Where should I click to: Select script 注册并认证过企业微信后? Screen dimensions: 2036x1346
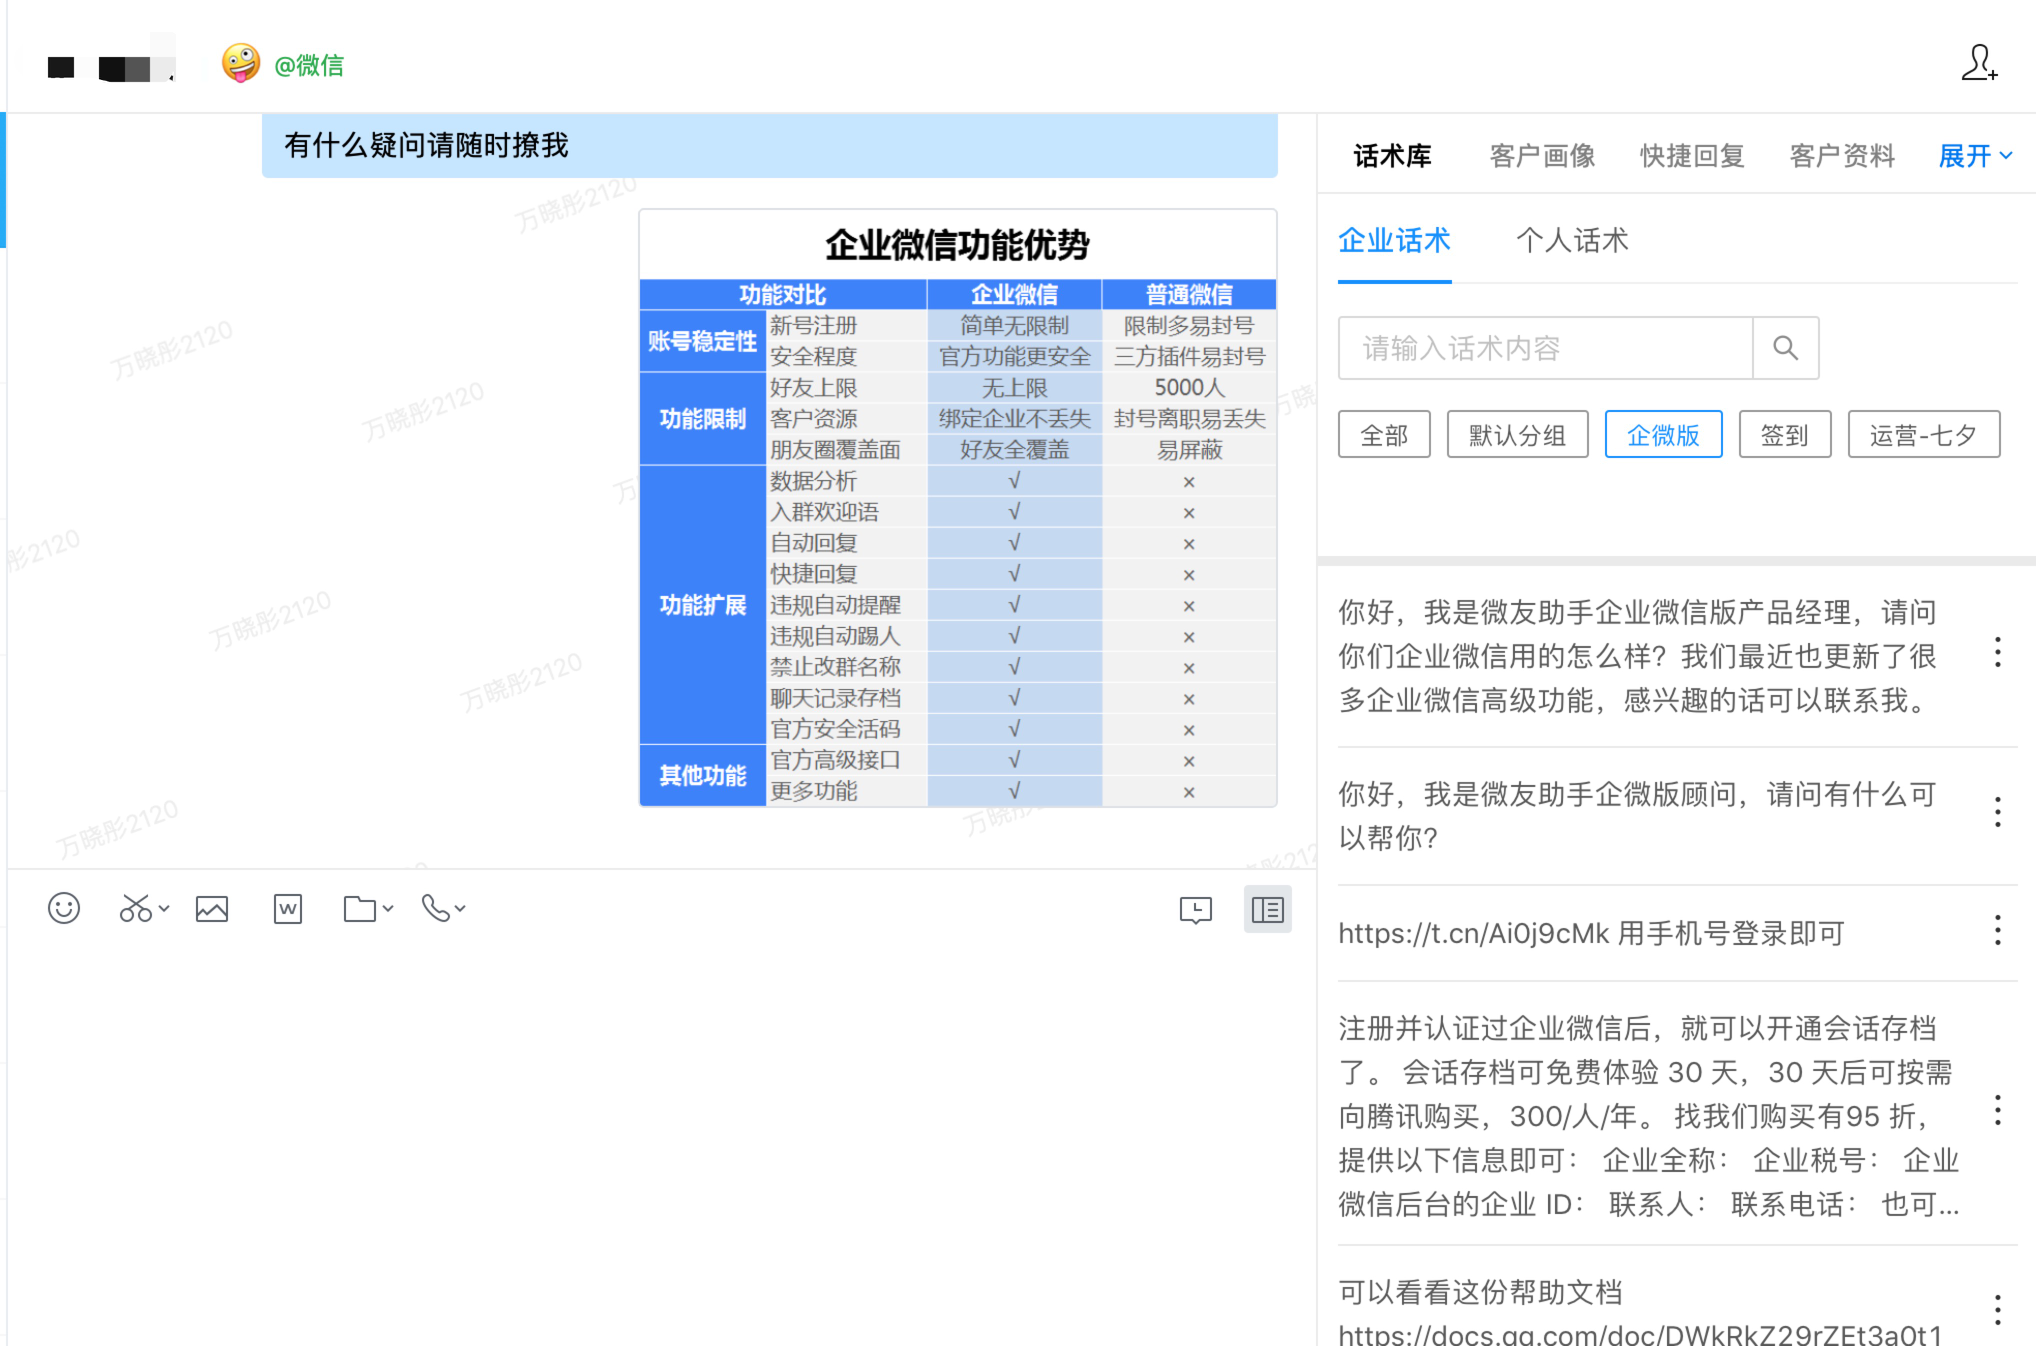pyautogui.click(x=1648, y=1116)
